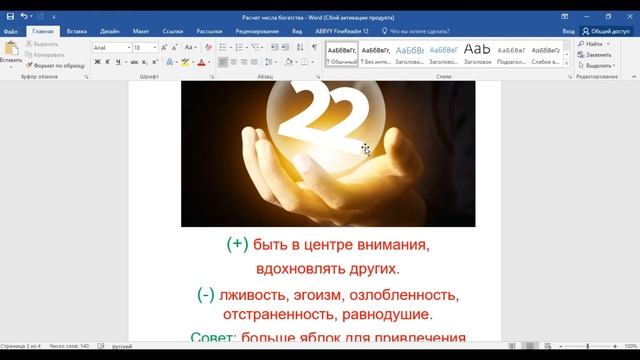The image size is (640, 360).
Task: Click Replace (Заменить) button
Action: pyautogui.click(x=595, y=54)
